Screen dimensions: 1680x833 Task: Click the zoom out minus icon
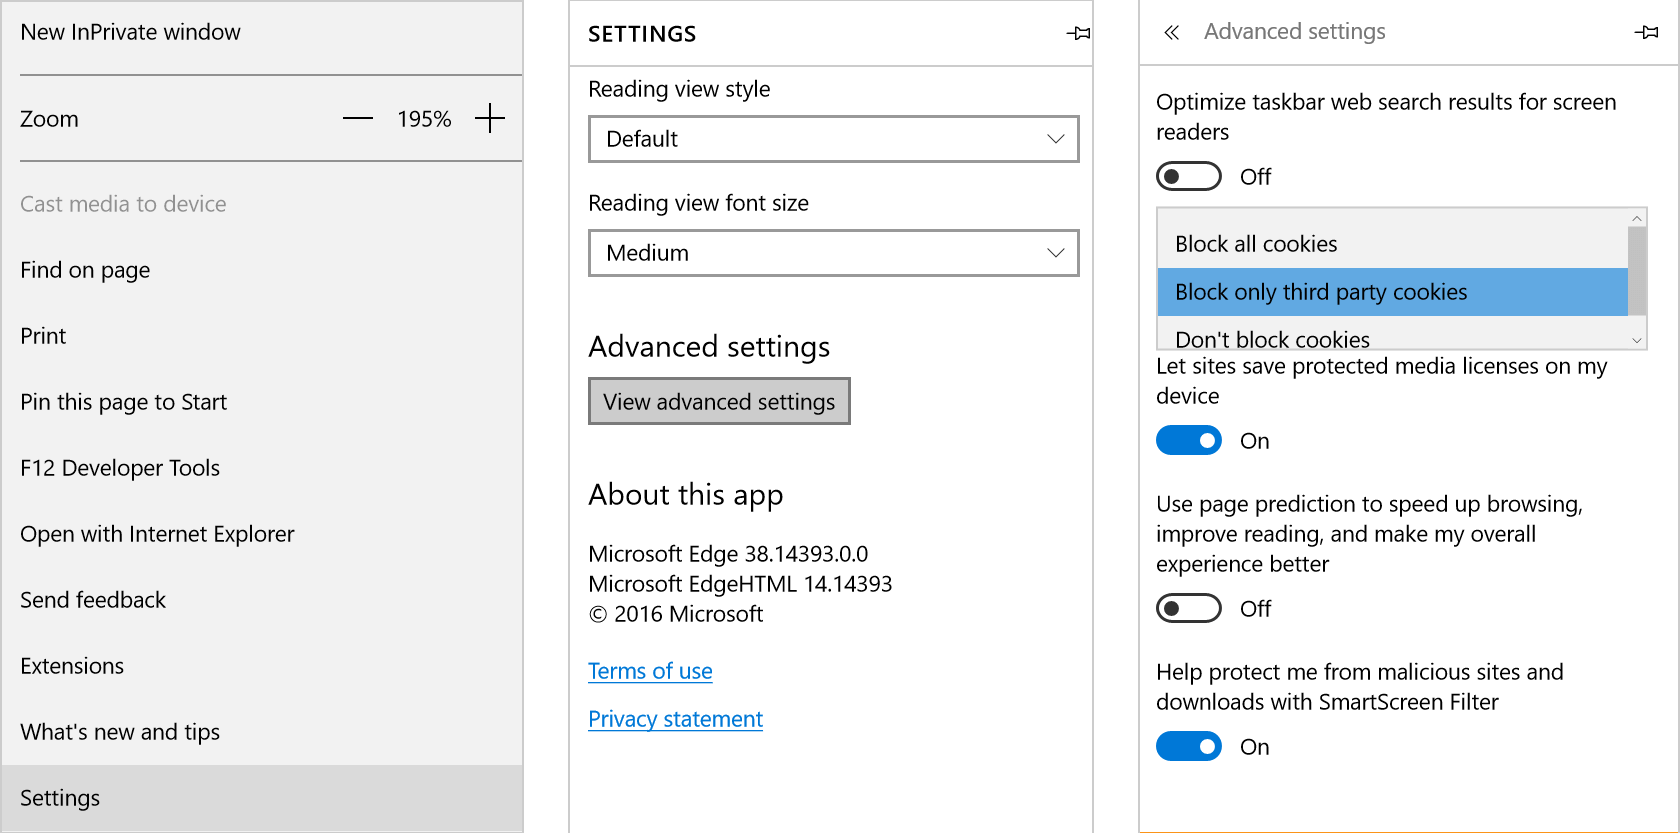tap(358, 119)
